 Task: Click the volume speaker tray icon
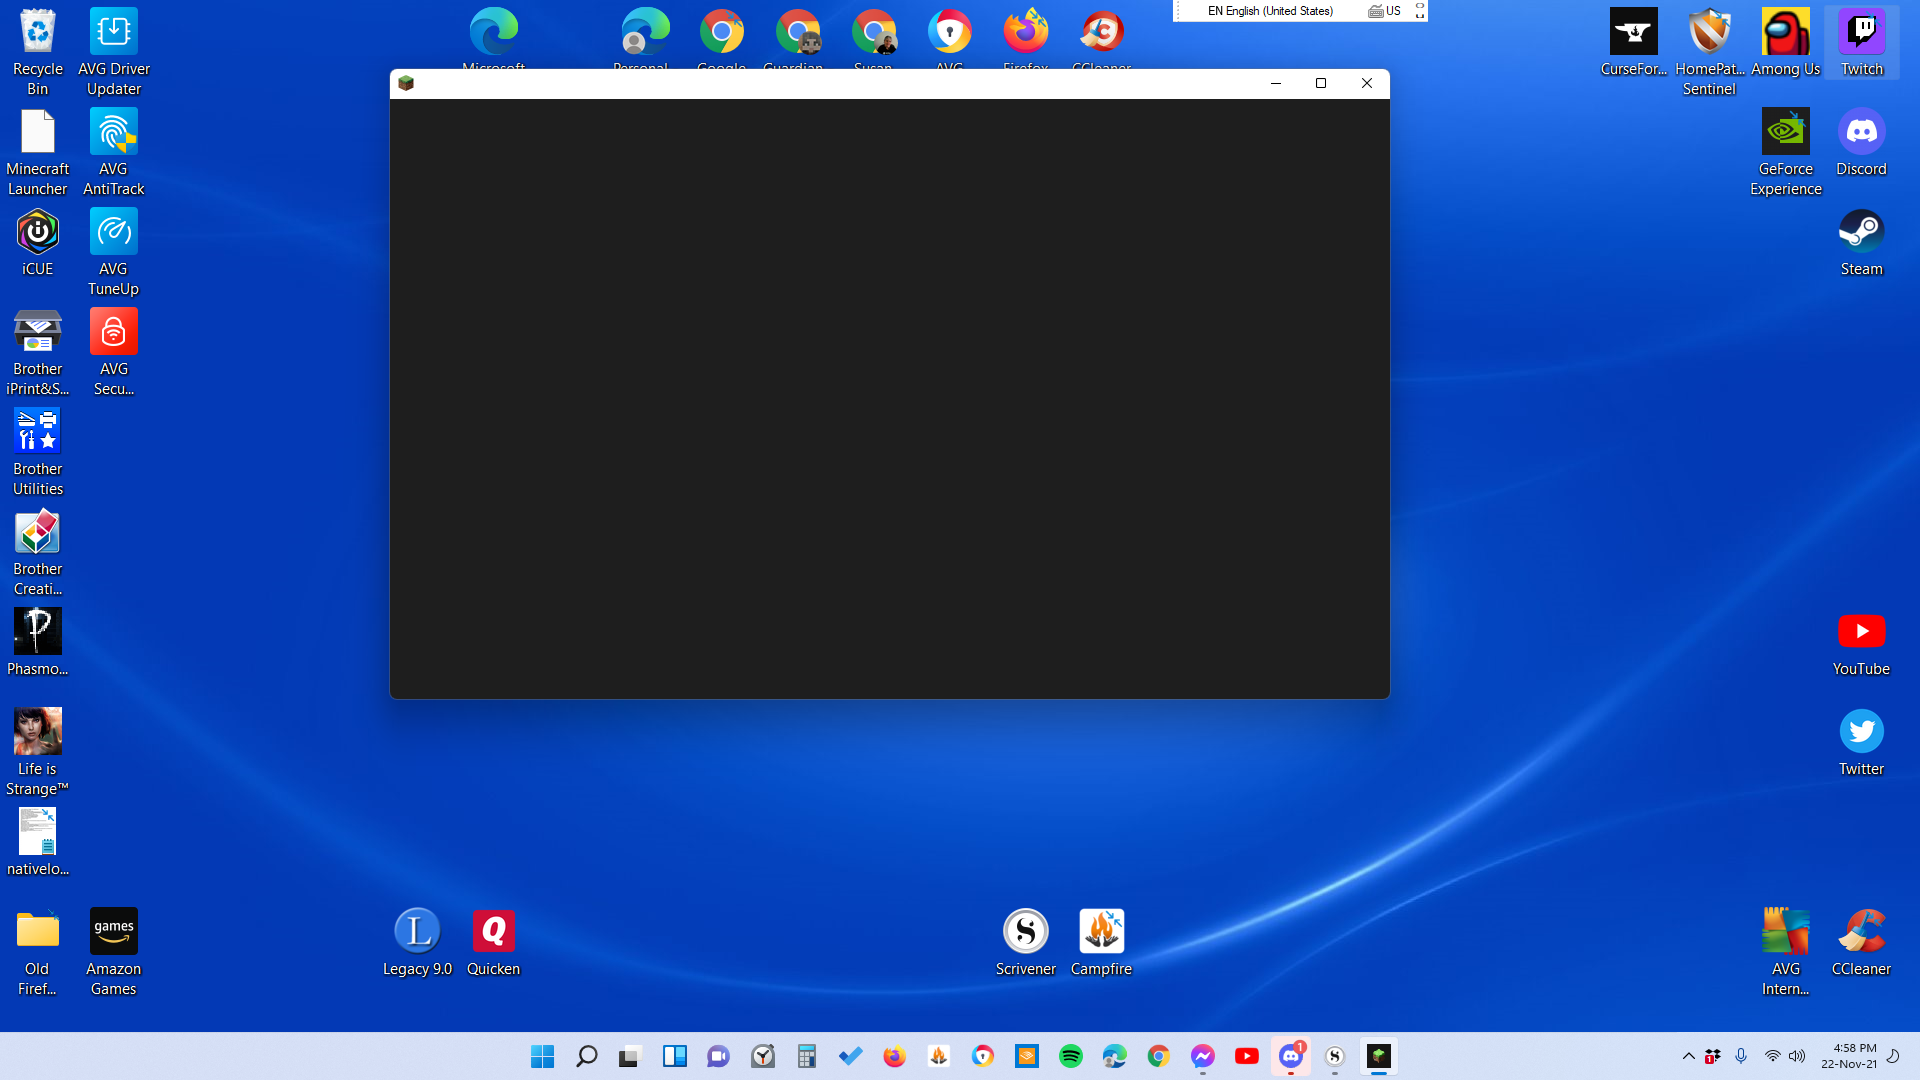coord(1797,1056)
